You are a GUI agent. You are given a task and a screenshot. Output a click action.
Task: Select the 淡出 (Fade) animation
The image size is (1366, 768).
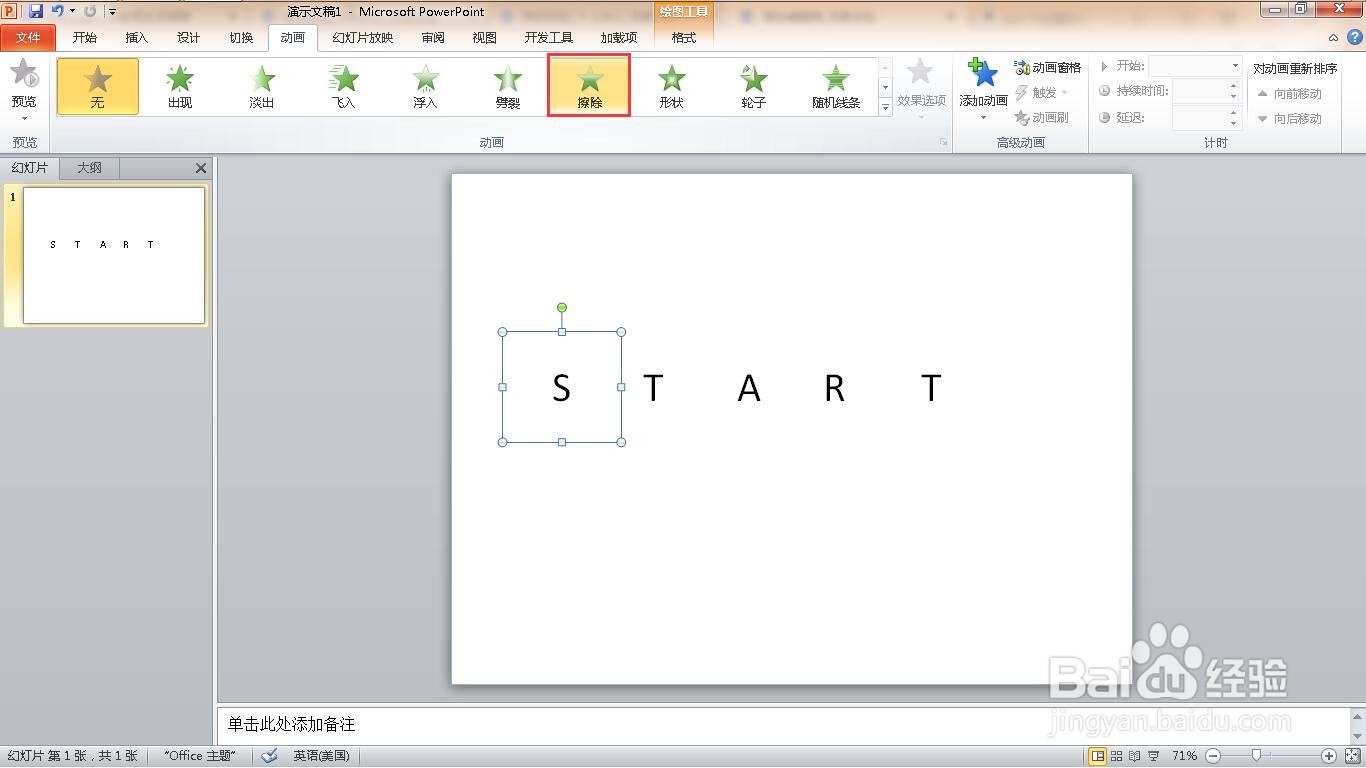click(262, 86)
